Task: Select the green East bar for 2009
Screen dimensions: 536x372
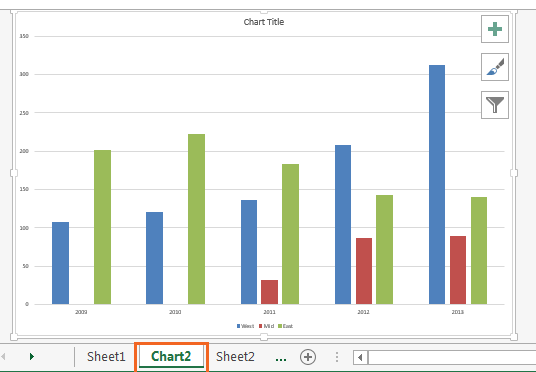Action: click(103, 227)
